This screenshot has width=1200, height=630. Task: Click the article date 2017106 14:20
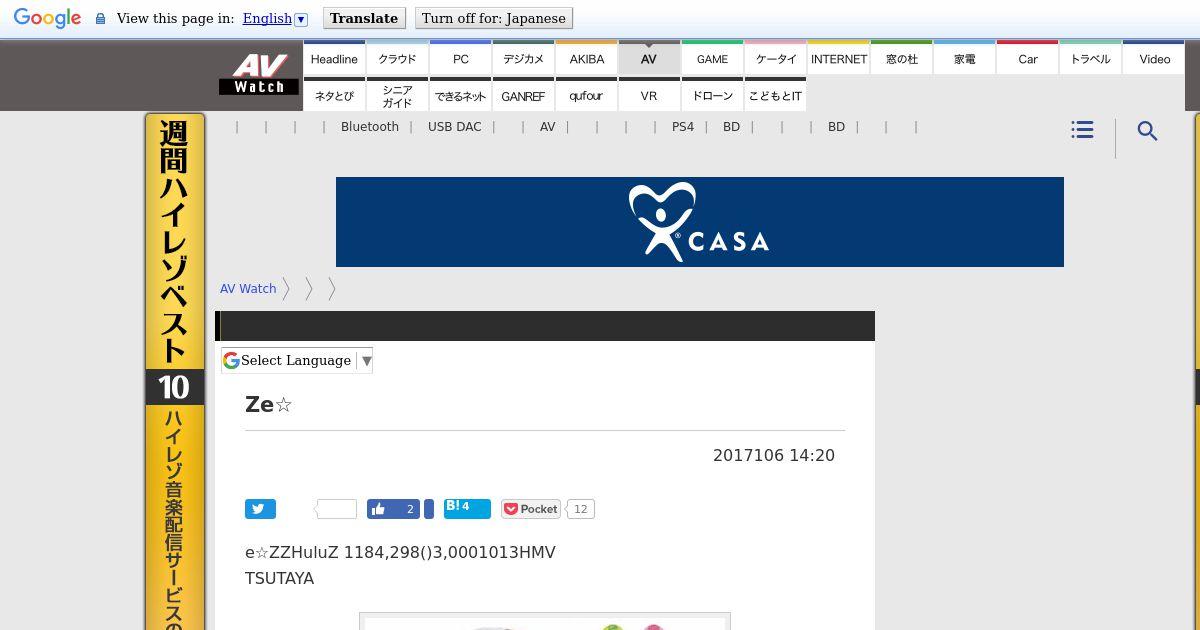pyautogui.click(x=774, y=455)
